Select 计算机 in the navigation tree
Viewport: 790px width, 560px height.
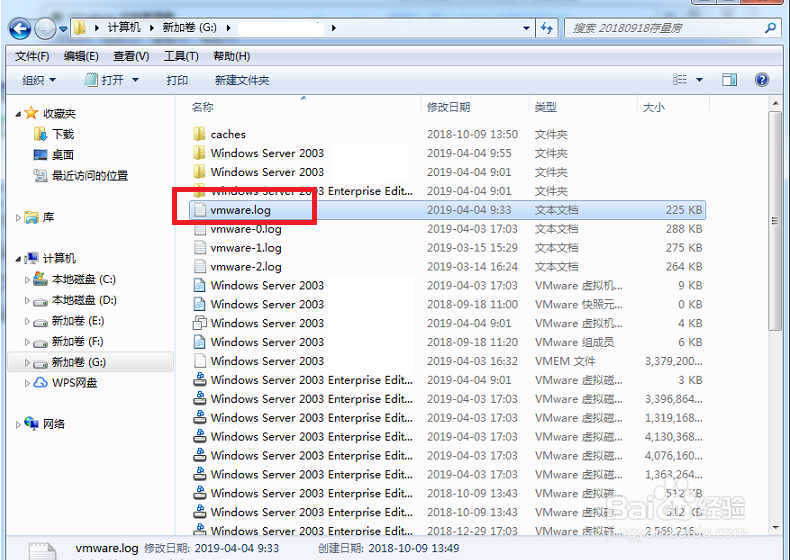pos(50,259)
